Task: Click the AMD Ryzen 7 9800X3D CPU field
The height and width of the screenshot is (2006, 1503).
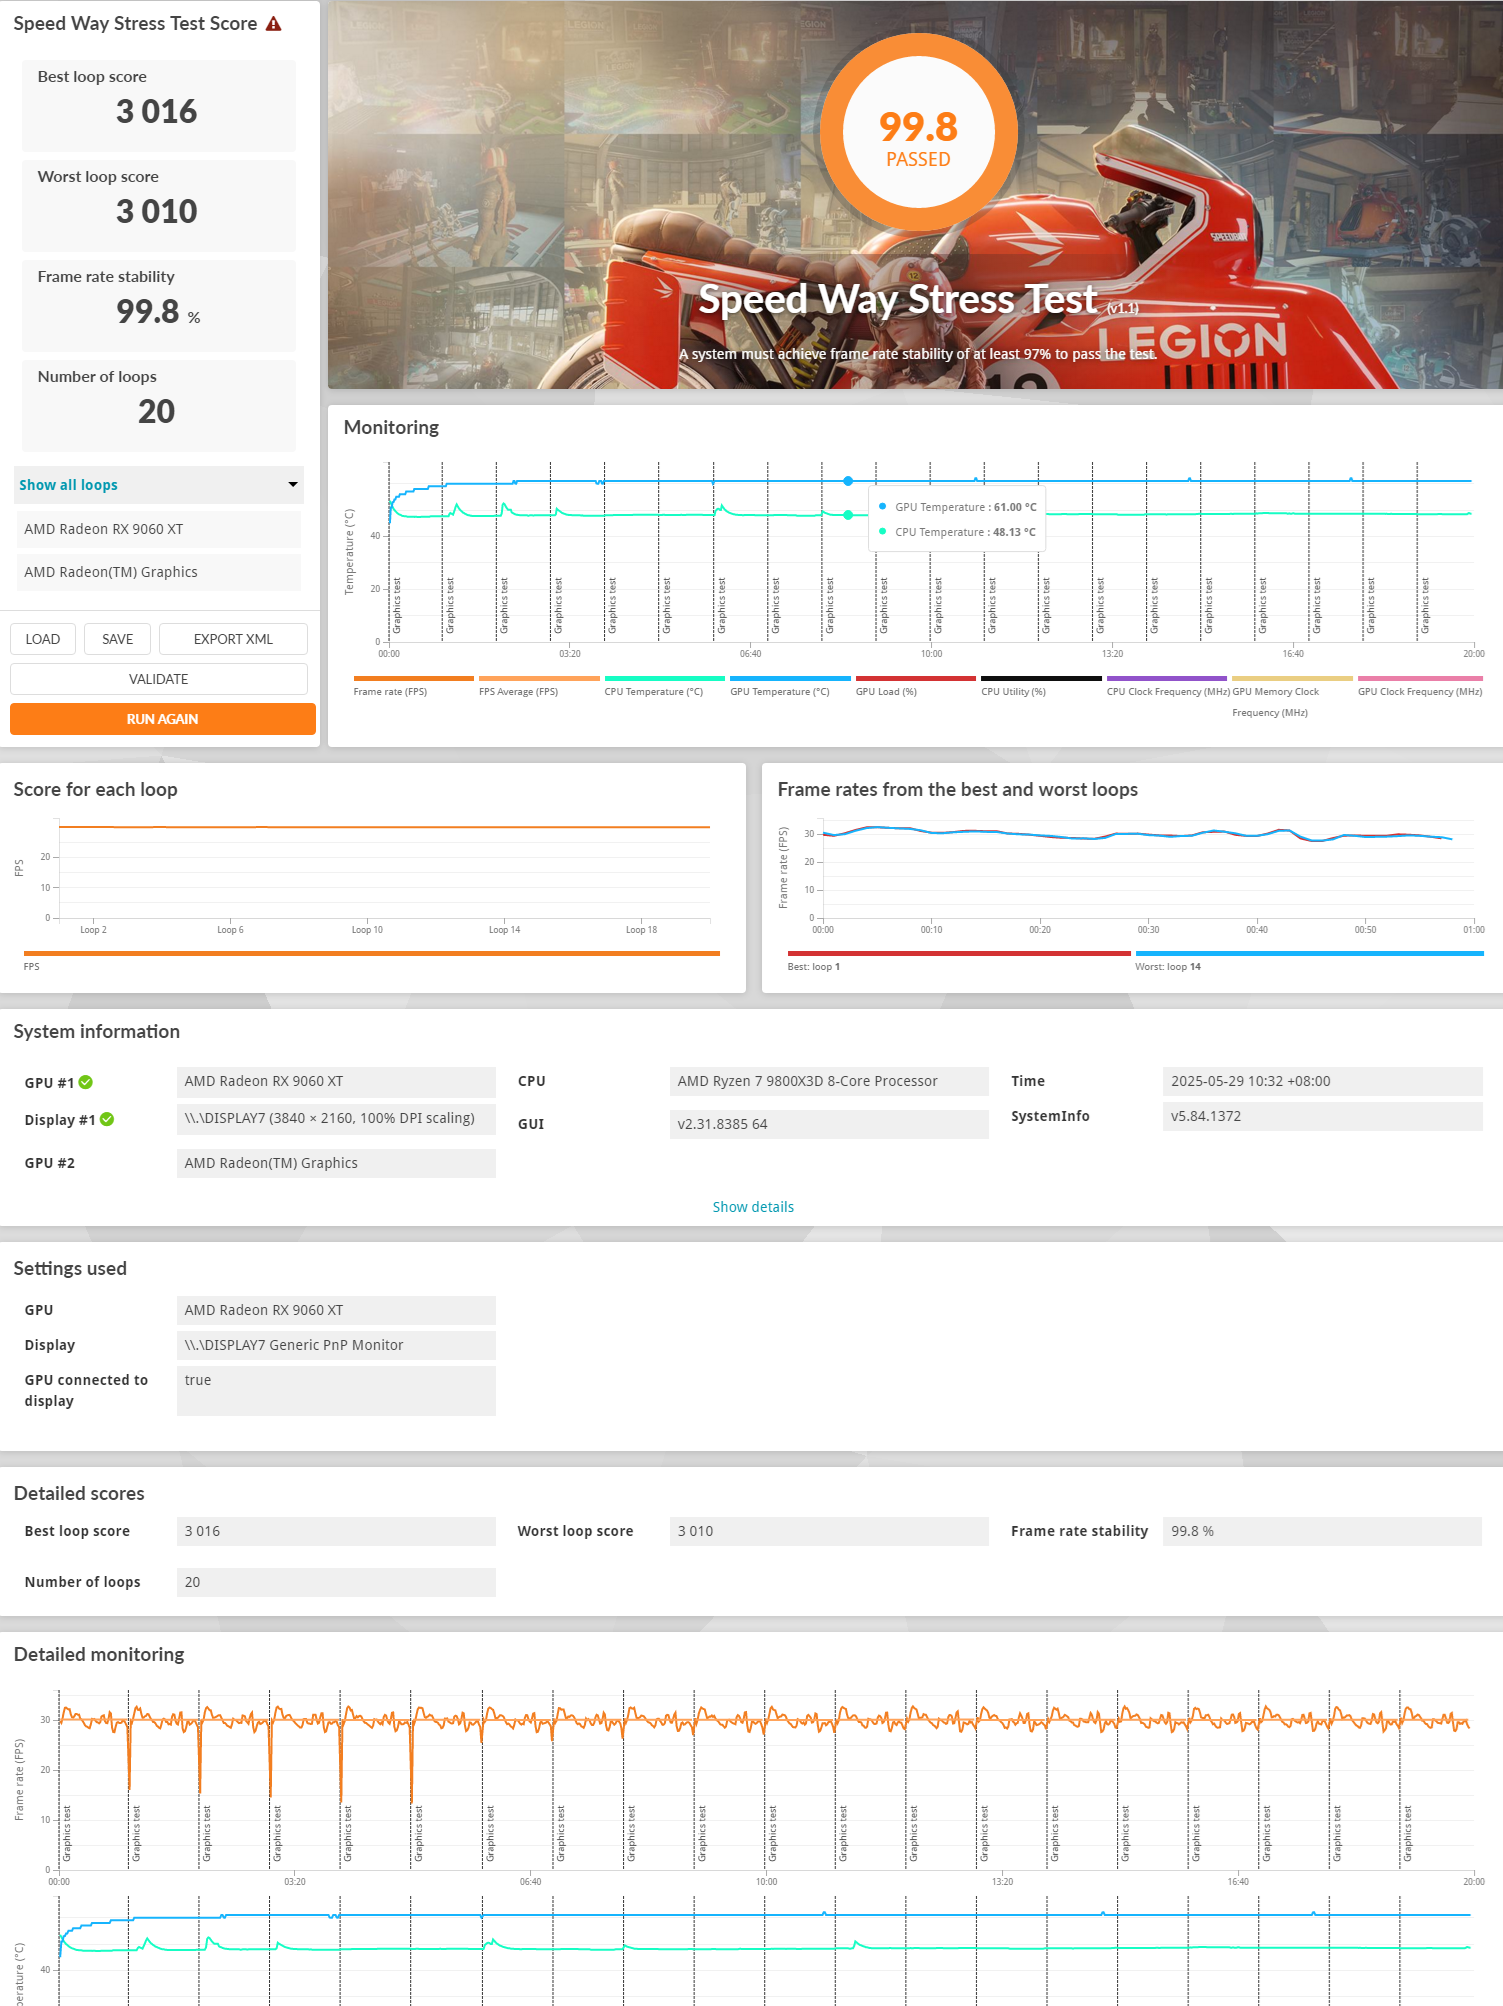Action: [x=829, y=1081]
